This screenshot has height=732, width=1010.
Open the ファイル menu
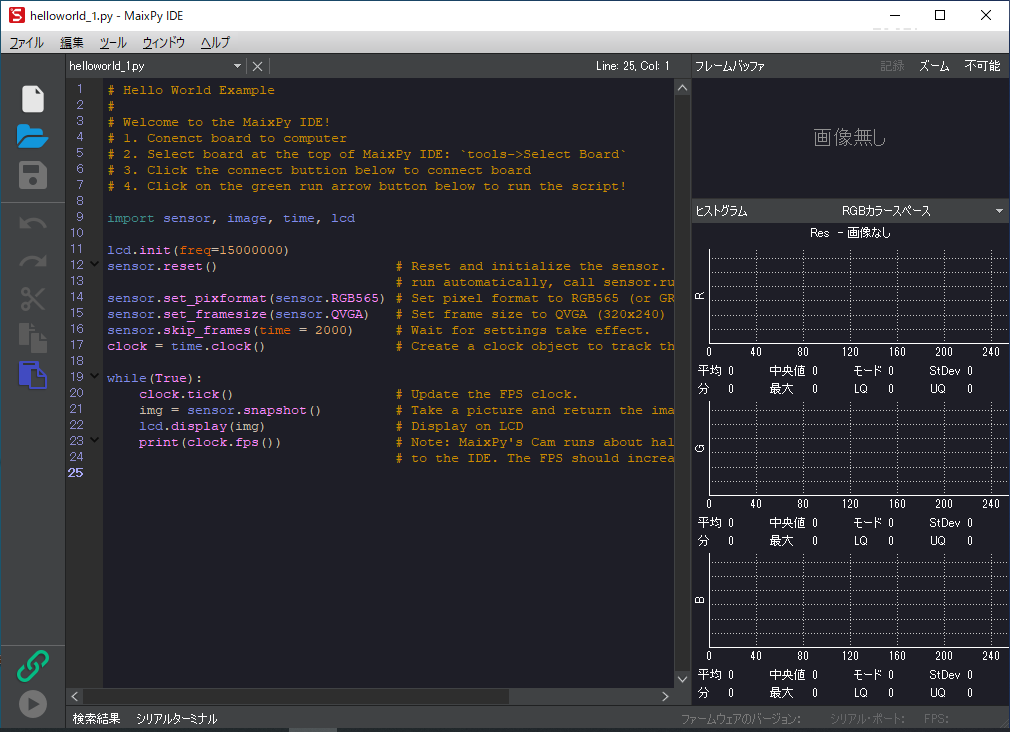pos(26,43)
